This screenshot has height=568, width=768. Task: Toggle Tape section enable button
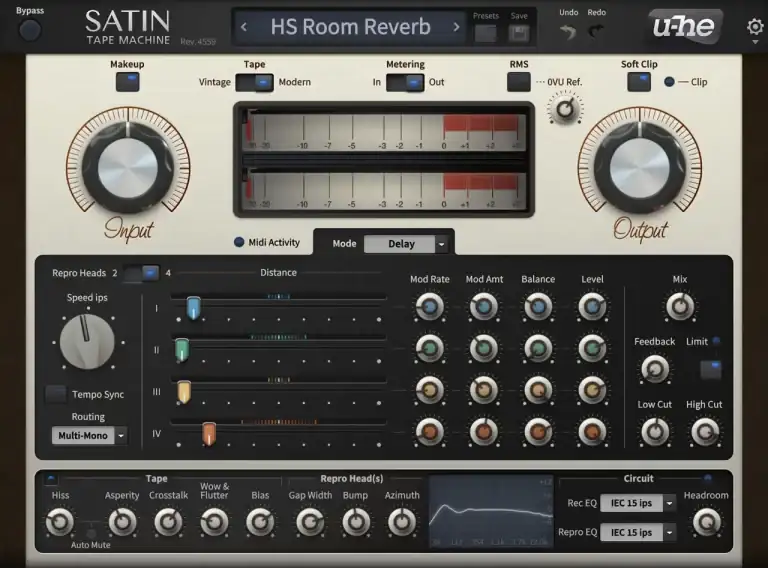point(51,478)
